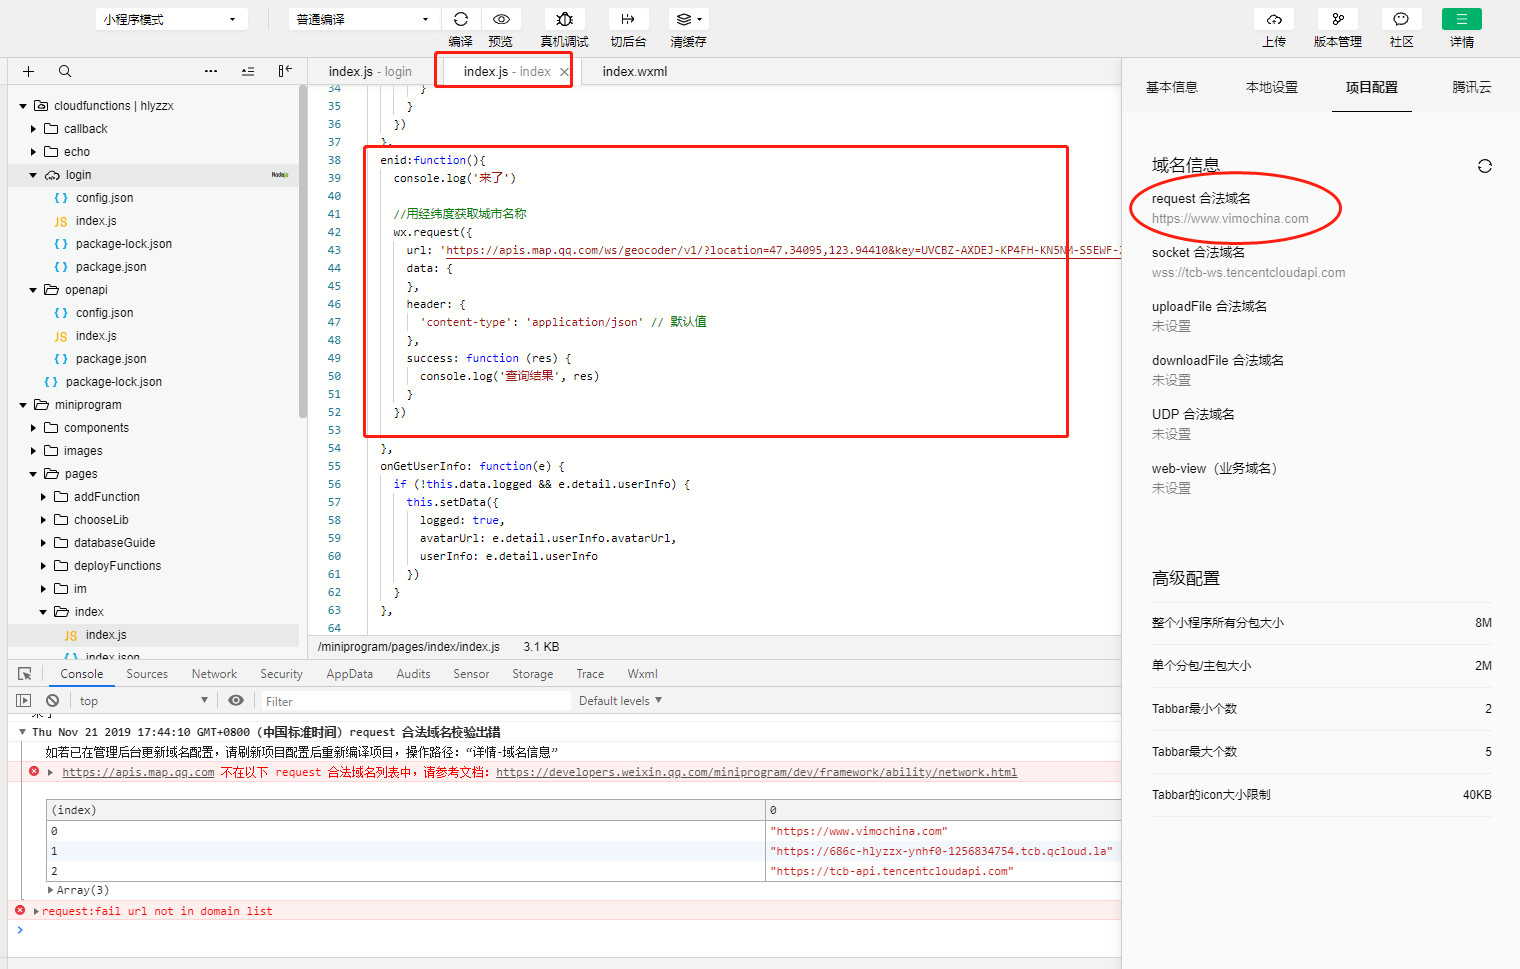Open config.json under the login folder

coord(104,198)
